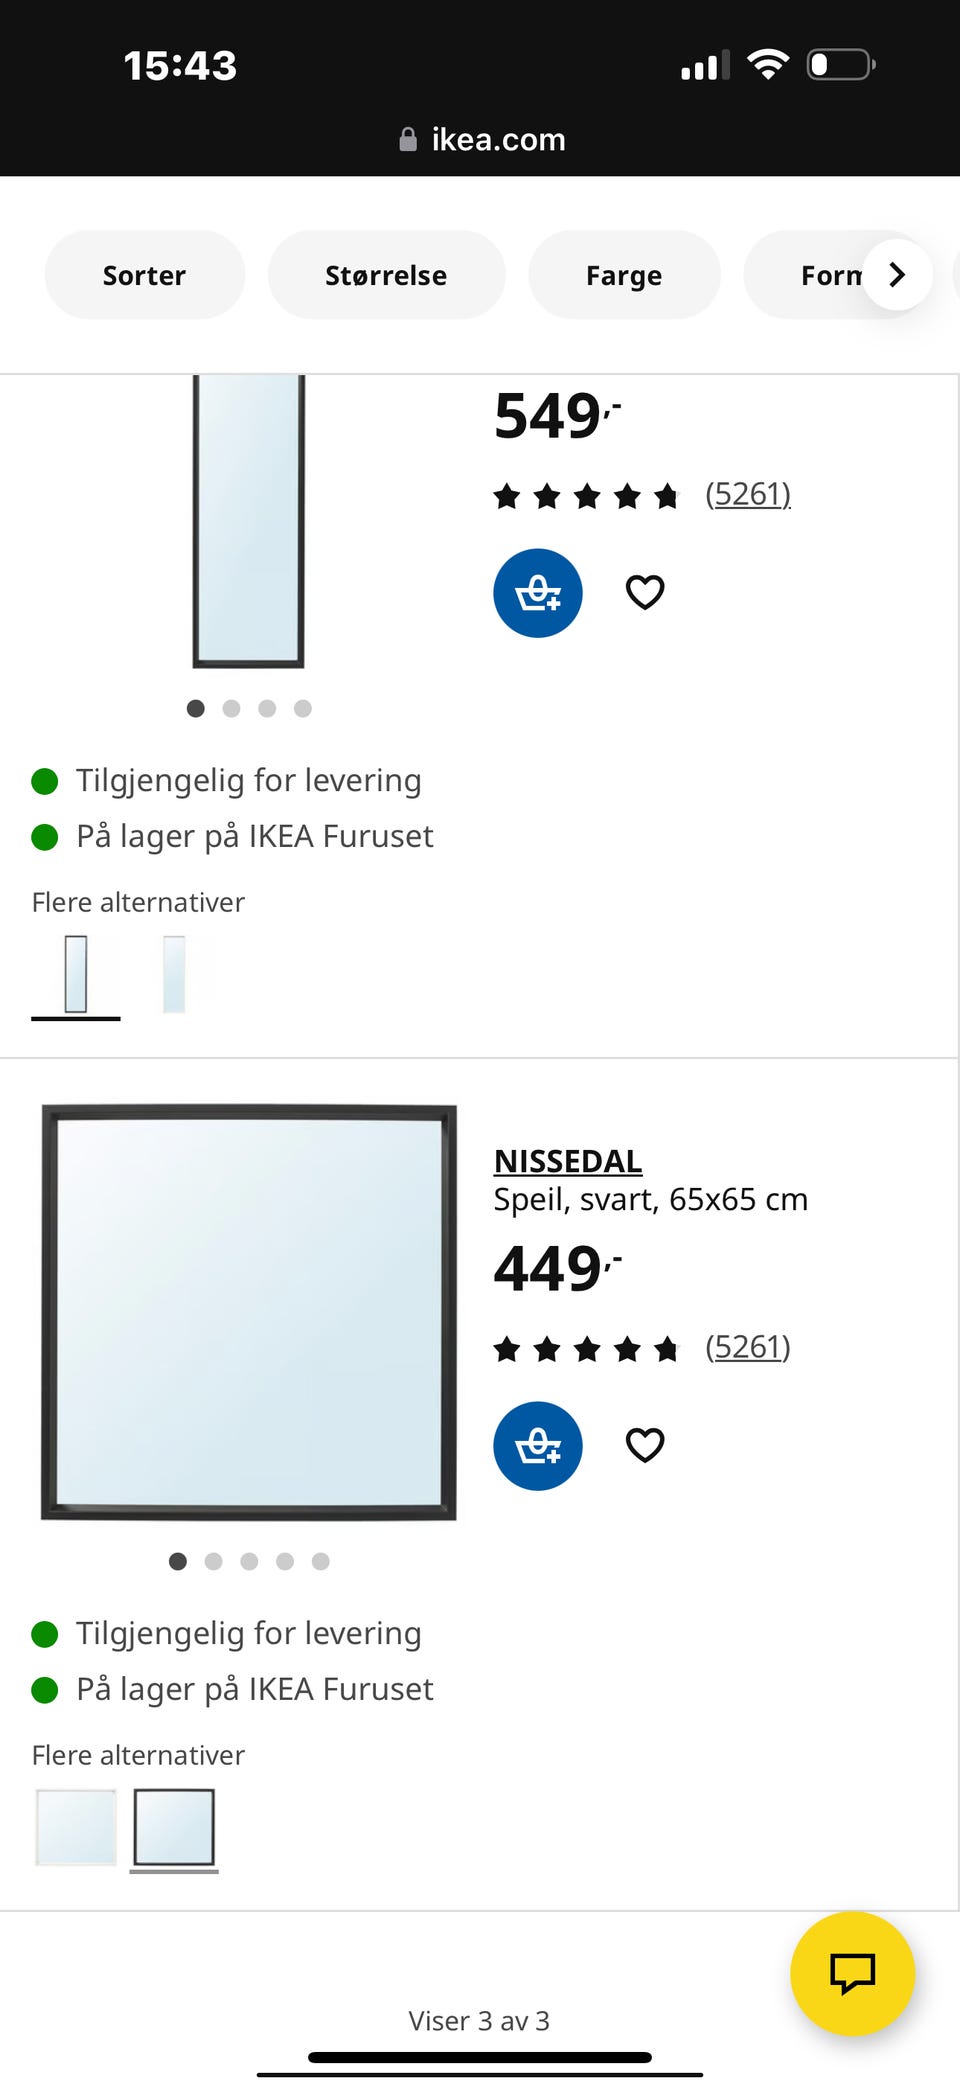Add NISSEDAL 65x65 mirror to cart

pyautogui.click(x=537, y=1446)
